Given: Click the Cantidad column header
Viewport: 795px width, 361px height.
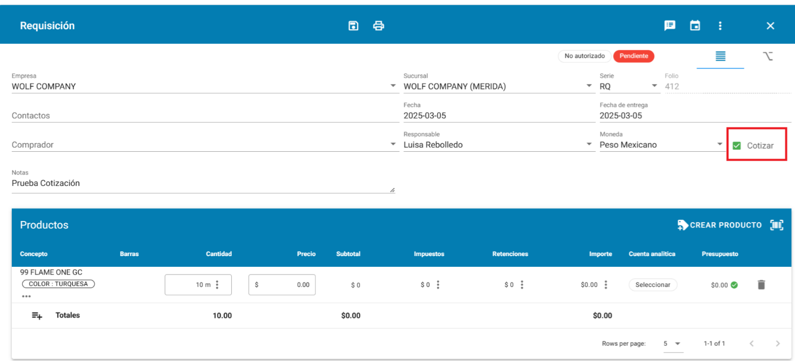Looking at the screenshot, I should pos(219,254).
